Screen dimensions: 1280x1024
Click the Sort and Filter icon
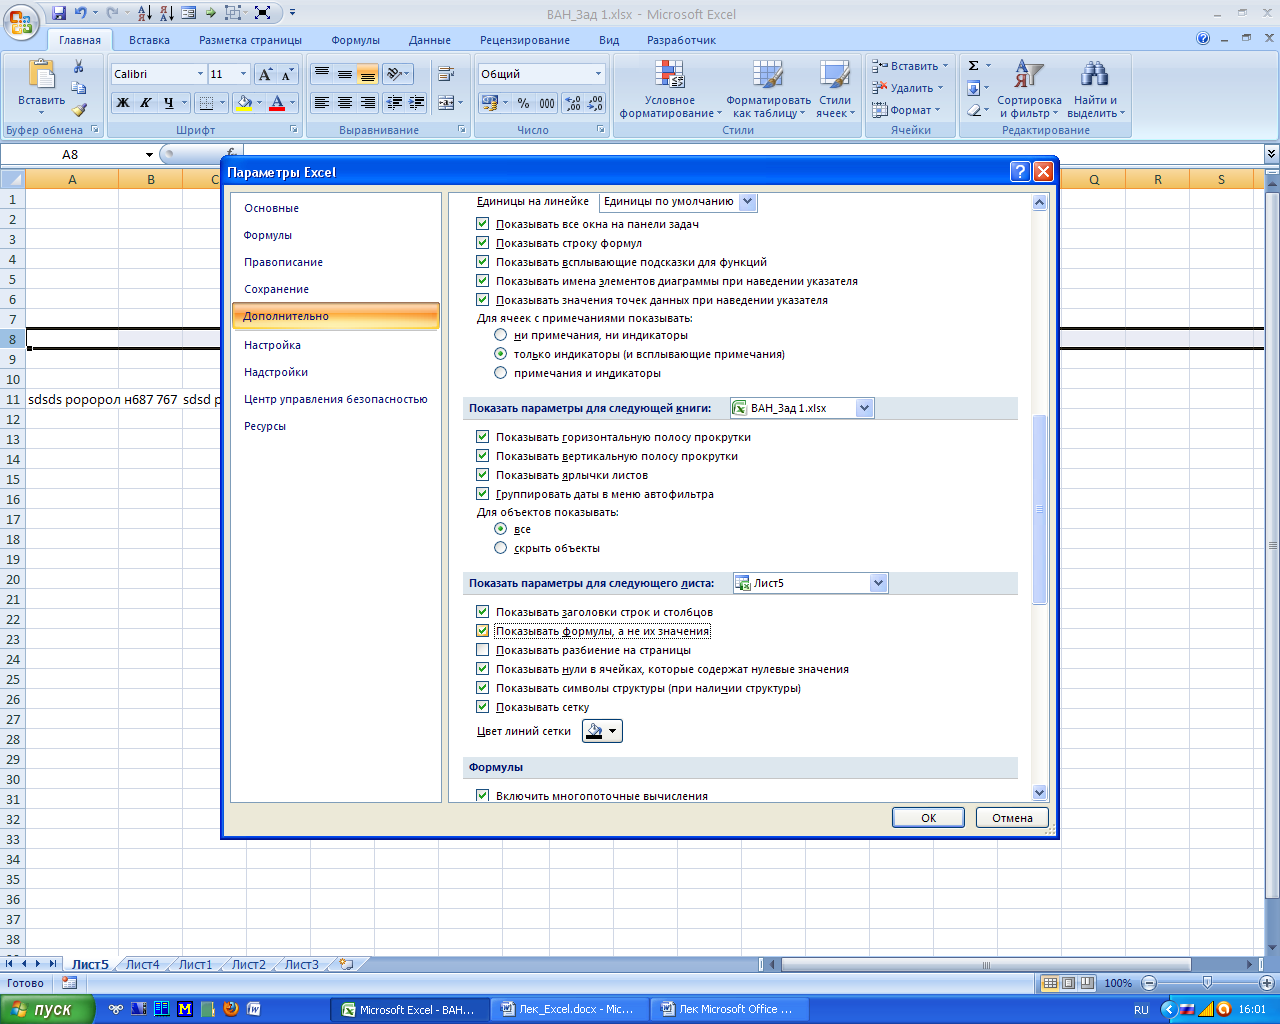(1029, 74)
